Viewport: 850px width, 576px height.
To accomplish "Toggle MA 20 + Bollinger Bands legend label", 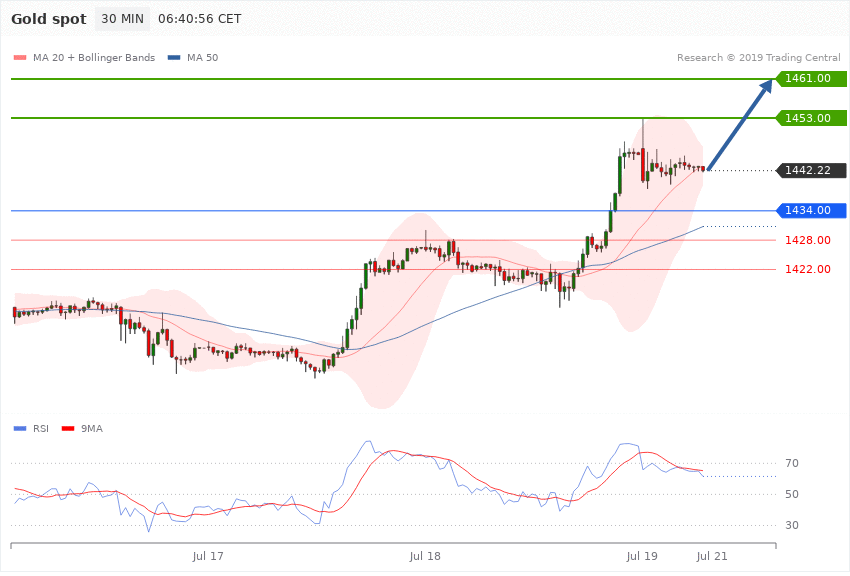I will pos(94,57).
